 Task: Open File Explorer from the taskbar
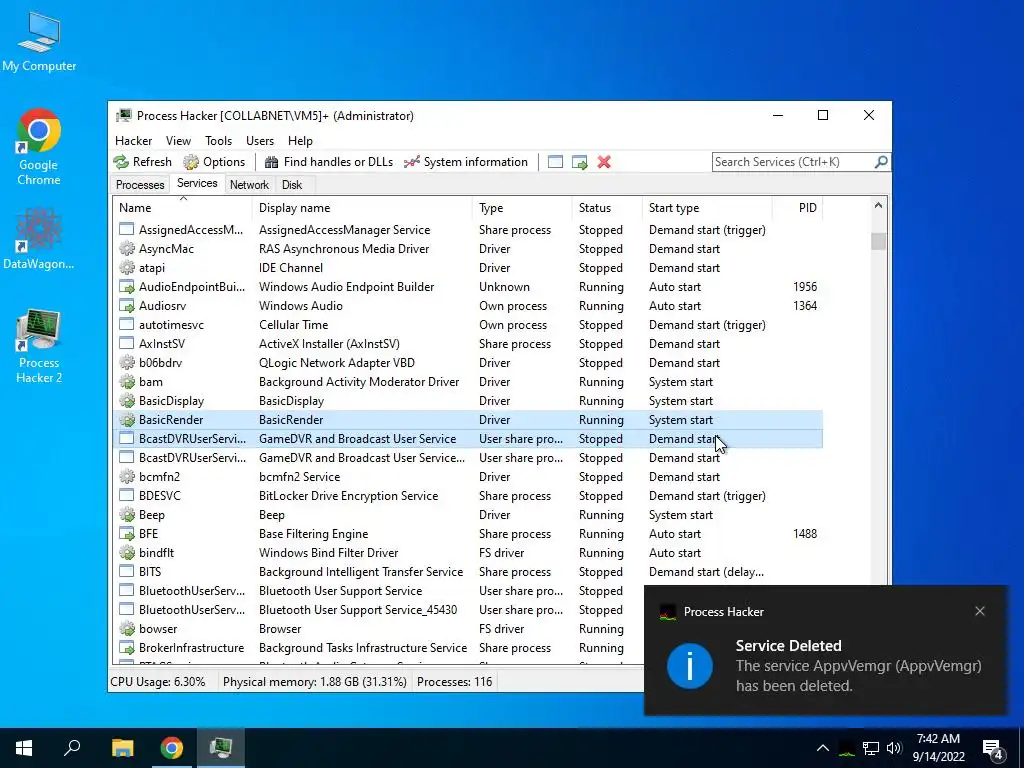pyautogui.click(x=122, y=748)
